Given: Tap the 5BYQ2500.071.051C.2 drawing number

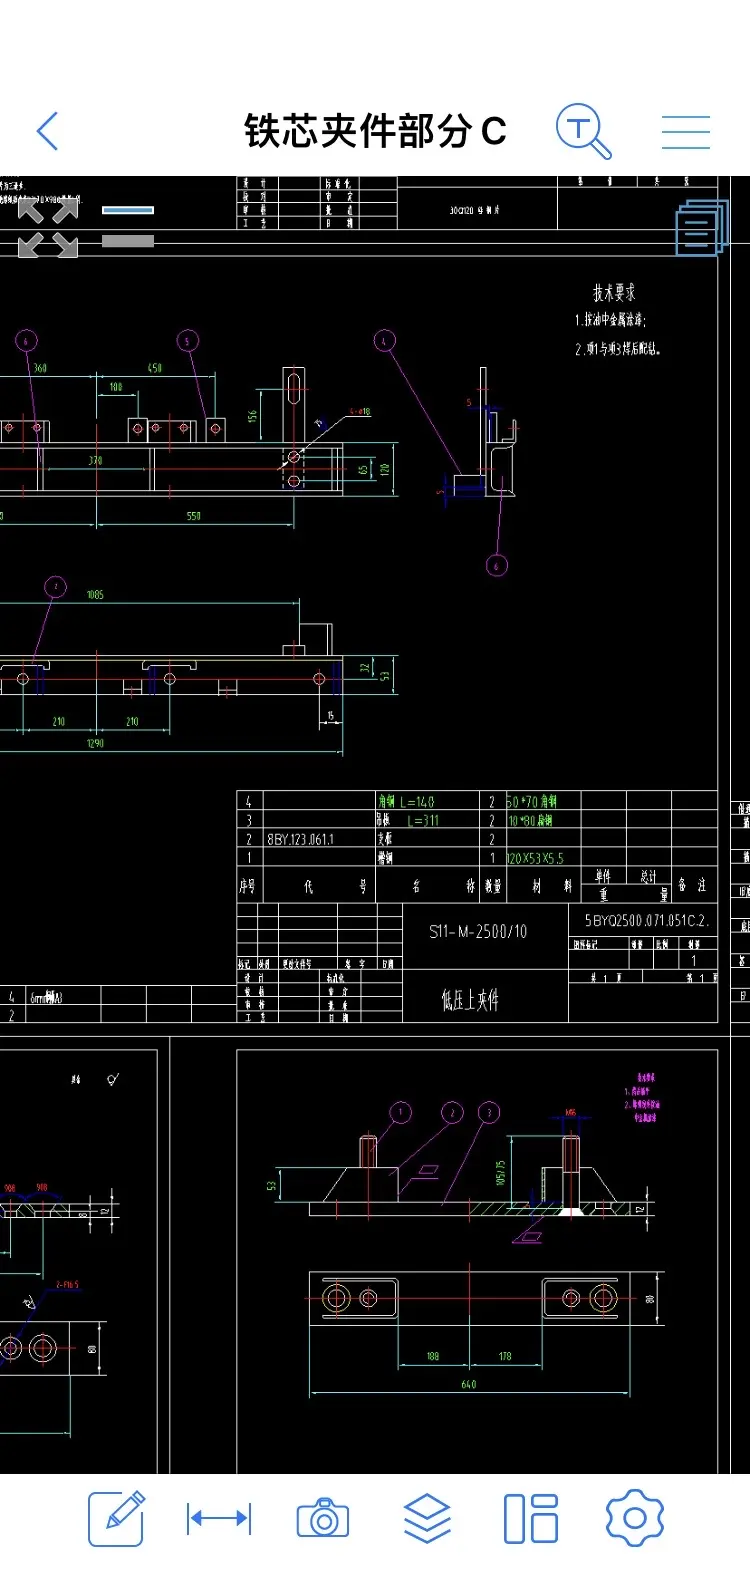Looking at the screenshot, I should [646, 920].
